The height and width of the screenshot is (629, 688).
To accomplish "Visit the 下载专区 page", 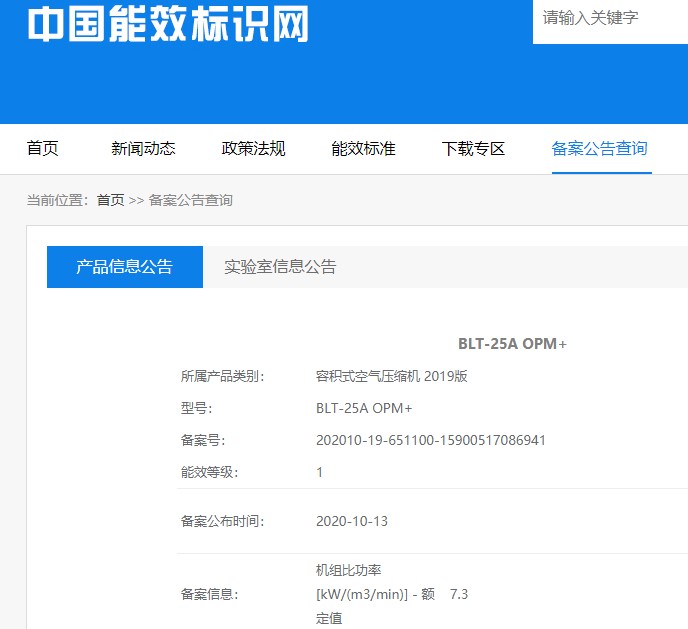I will click(473, 148).
